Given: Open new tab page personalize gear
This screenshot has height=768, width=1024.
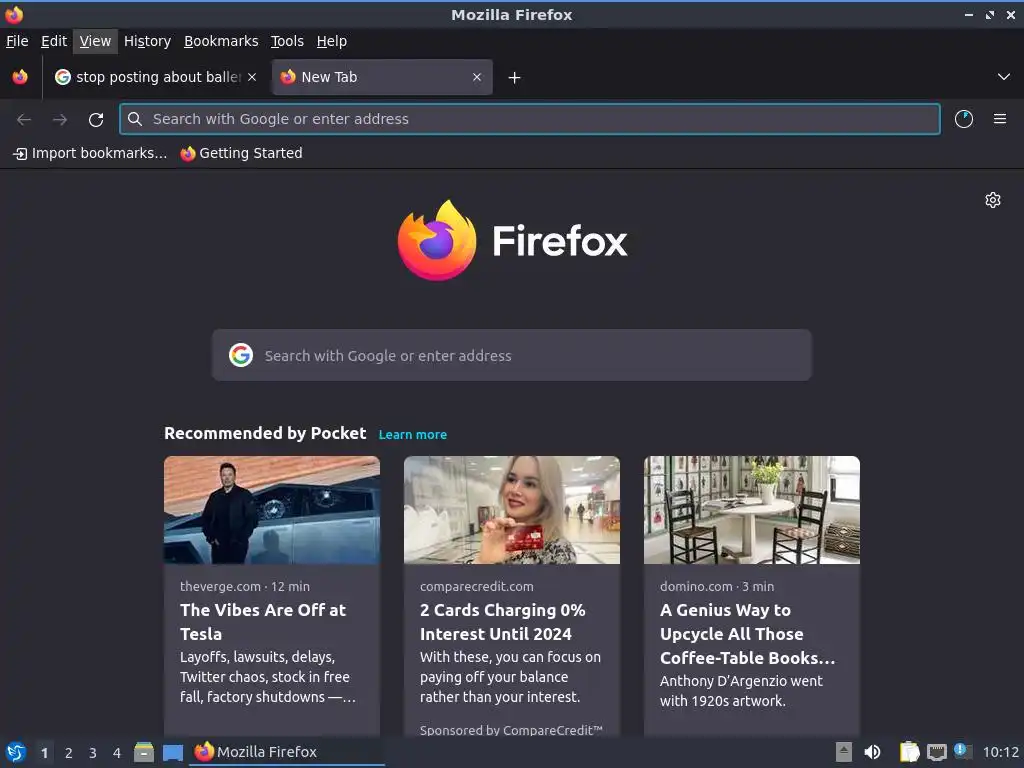Looking at the screenshot, I should [x=993, y=200].
